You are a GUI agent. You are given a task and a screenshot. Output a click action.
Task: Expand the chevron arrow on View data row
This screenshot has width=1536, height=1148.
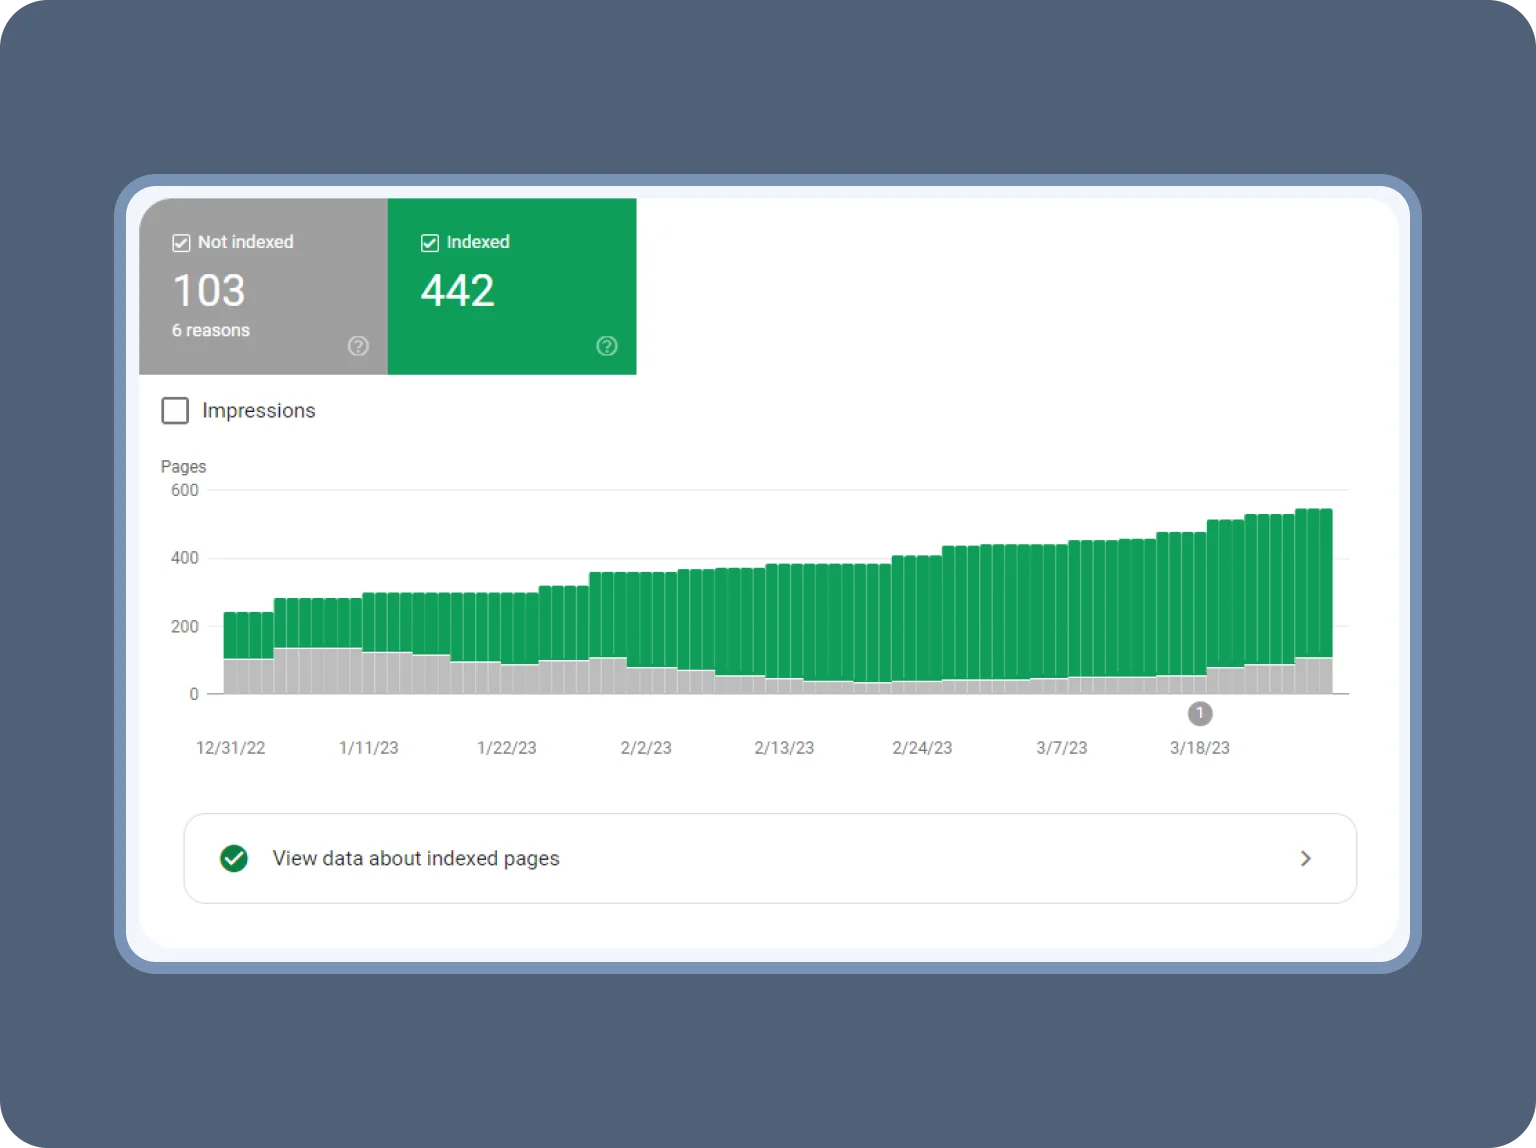(1305, 859)
